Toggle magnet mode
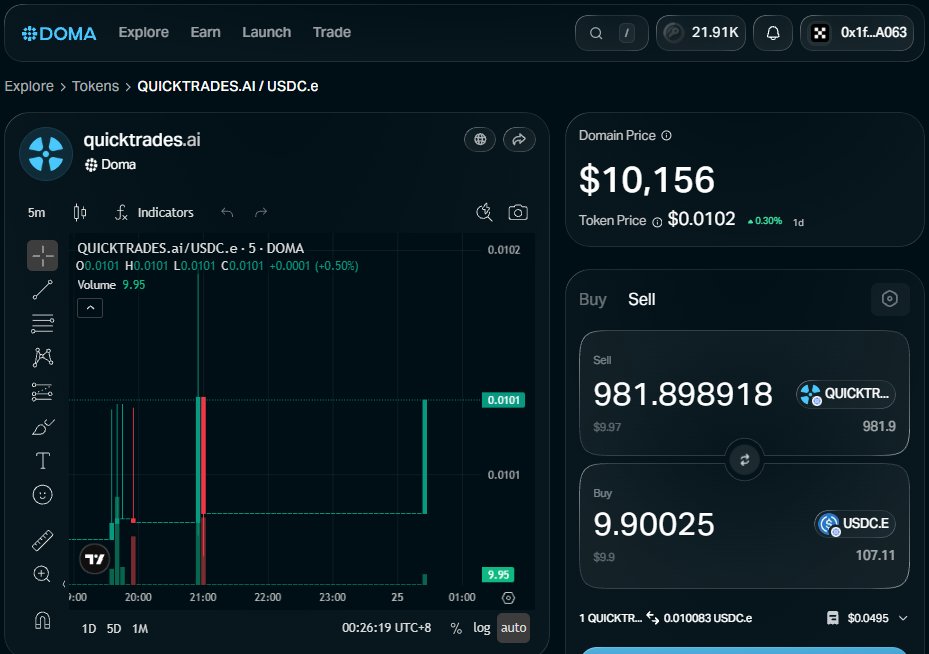Image resolution: width=929 pixels, height=654 pixels. (x=43, y=620)
